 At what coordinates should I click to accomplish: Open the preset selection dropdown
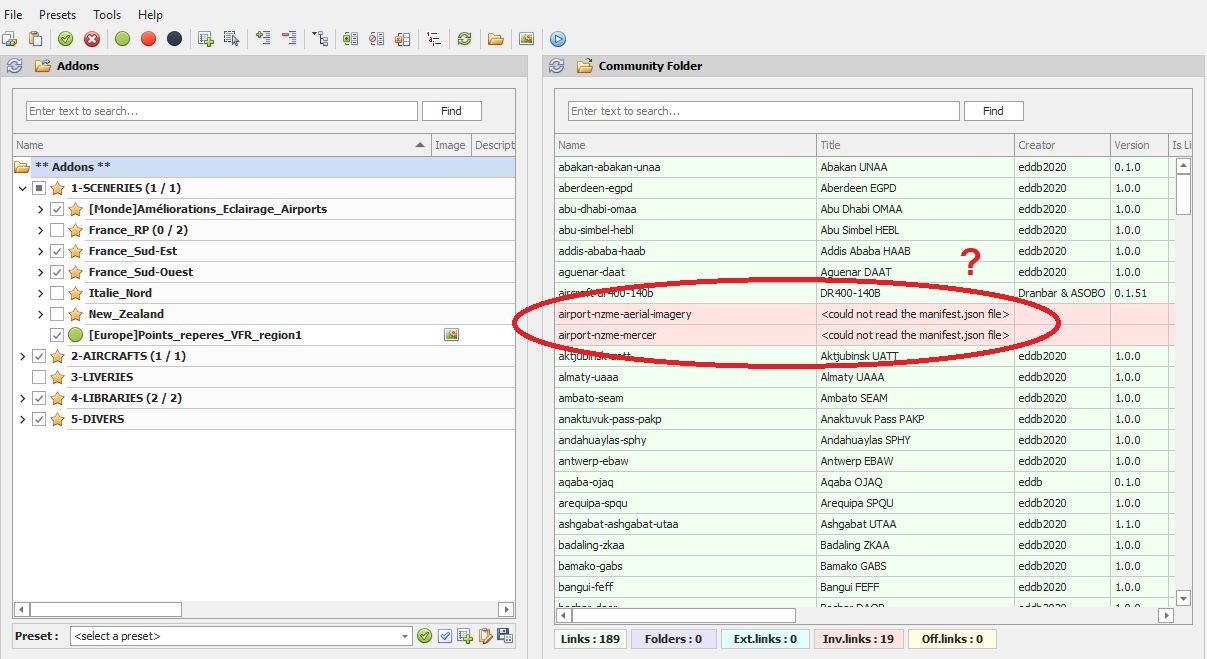[404, 636]
